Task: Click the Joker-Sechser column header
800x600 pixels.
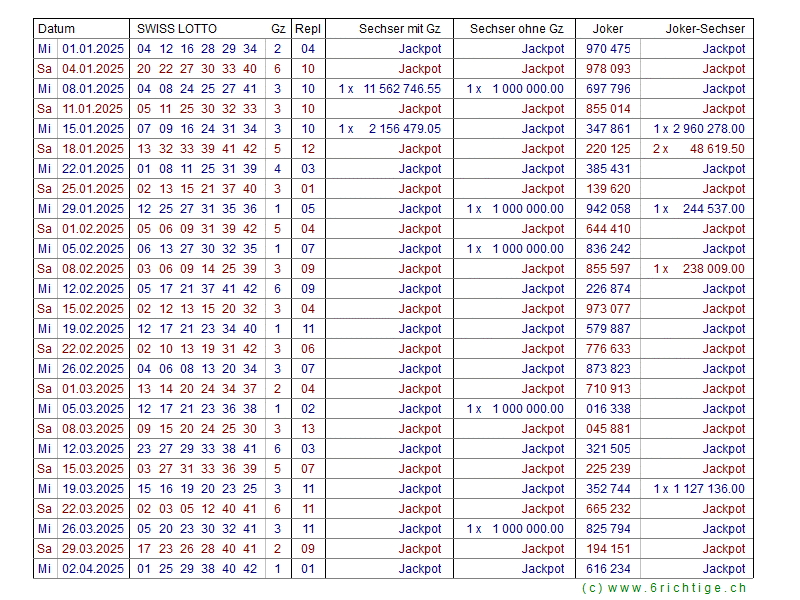Action: 705,29
